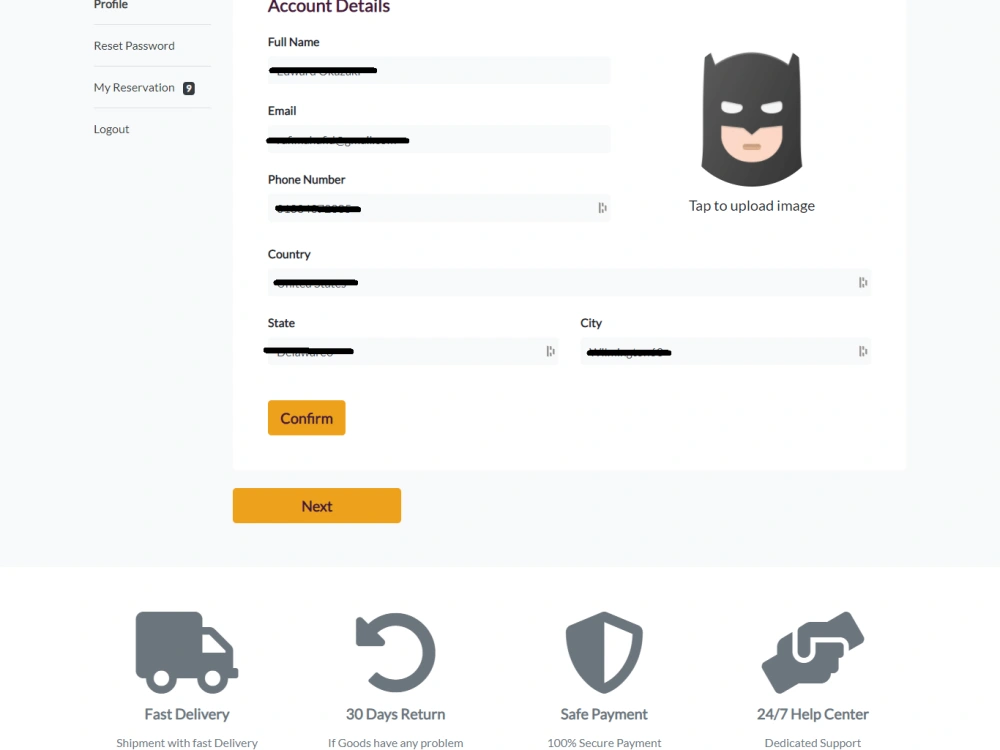Click the Safe Payment shield icon
Viewport: 1000px width, 750px height.
604,652
